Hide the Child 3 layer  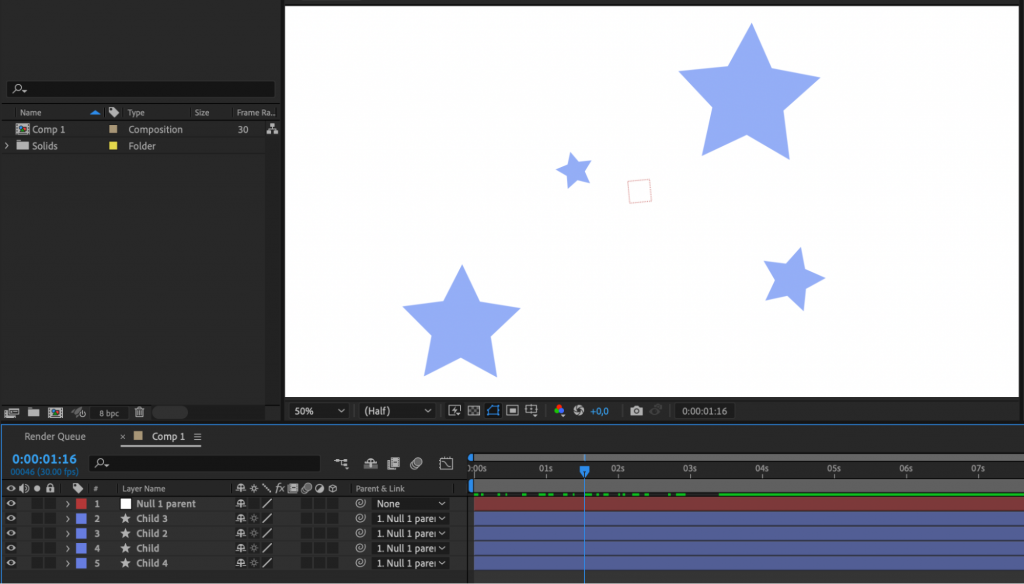[x=10, y=518]
